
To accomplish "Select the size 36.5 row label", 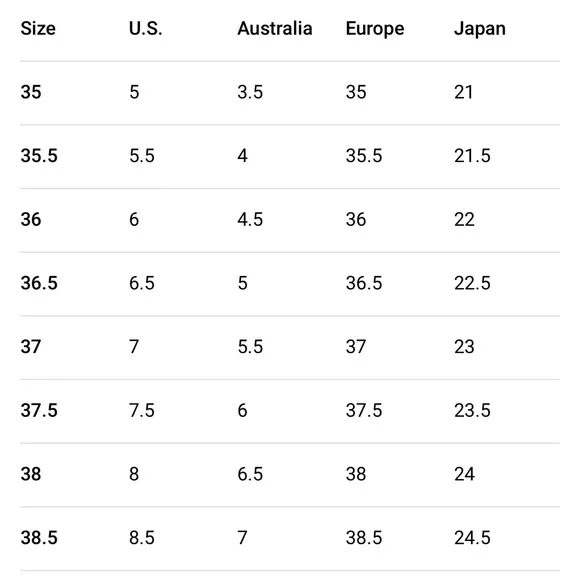I will (39, 283).
